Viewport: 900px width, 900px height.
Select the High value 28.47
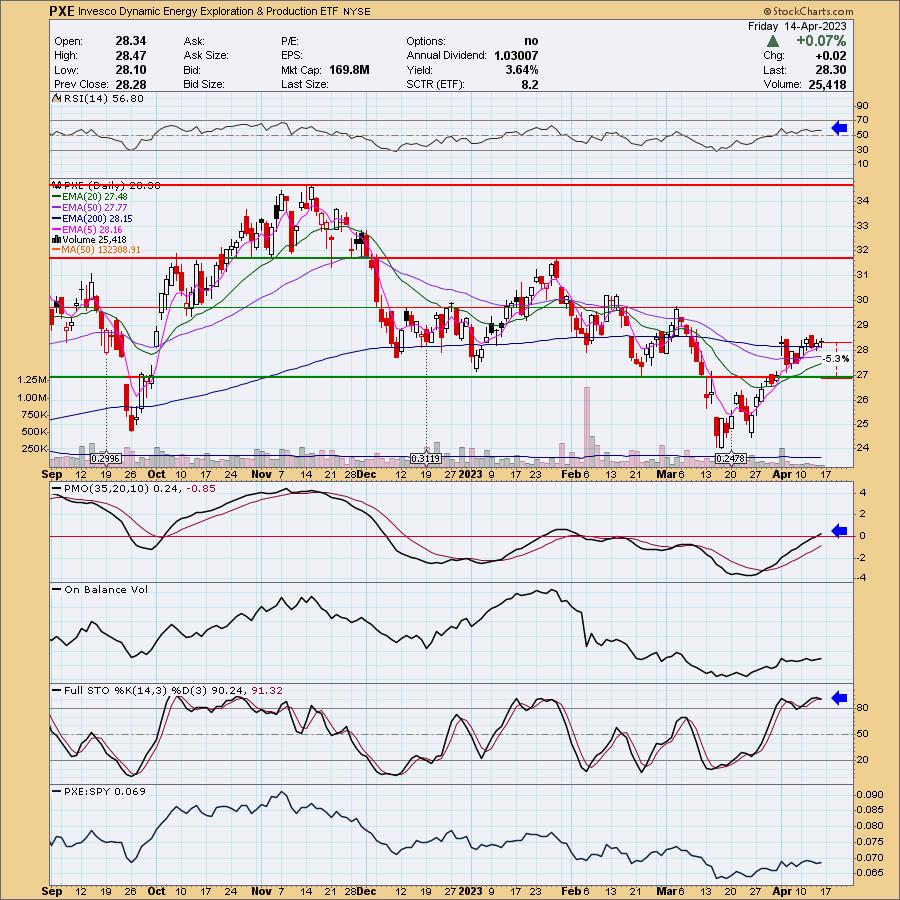[131, 56]
